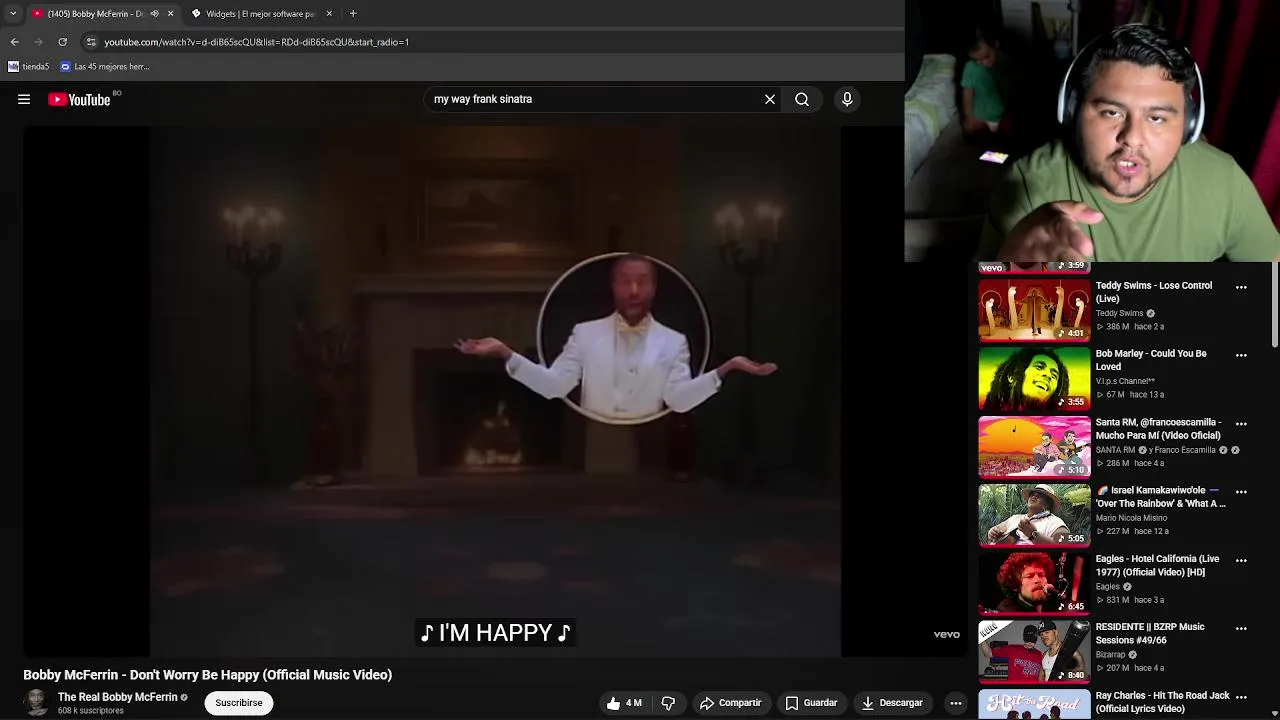1280x720 pixels.
Task: Open tienda5 bookmark
Action: point(29,67)
